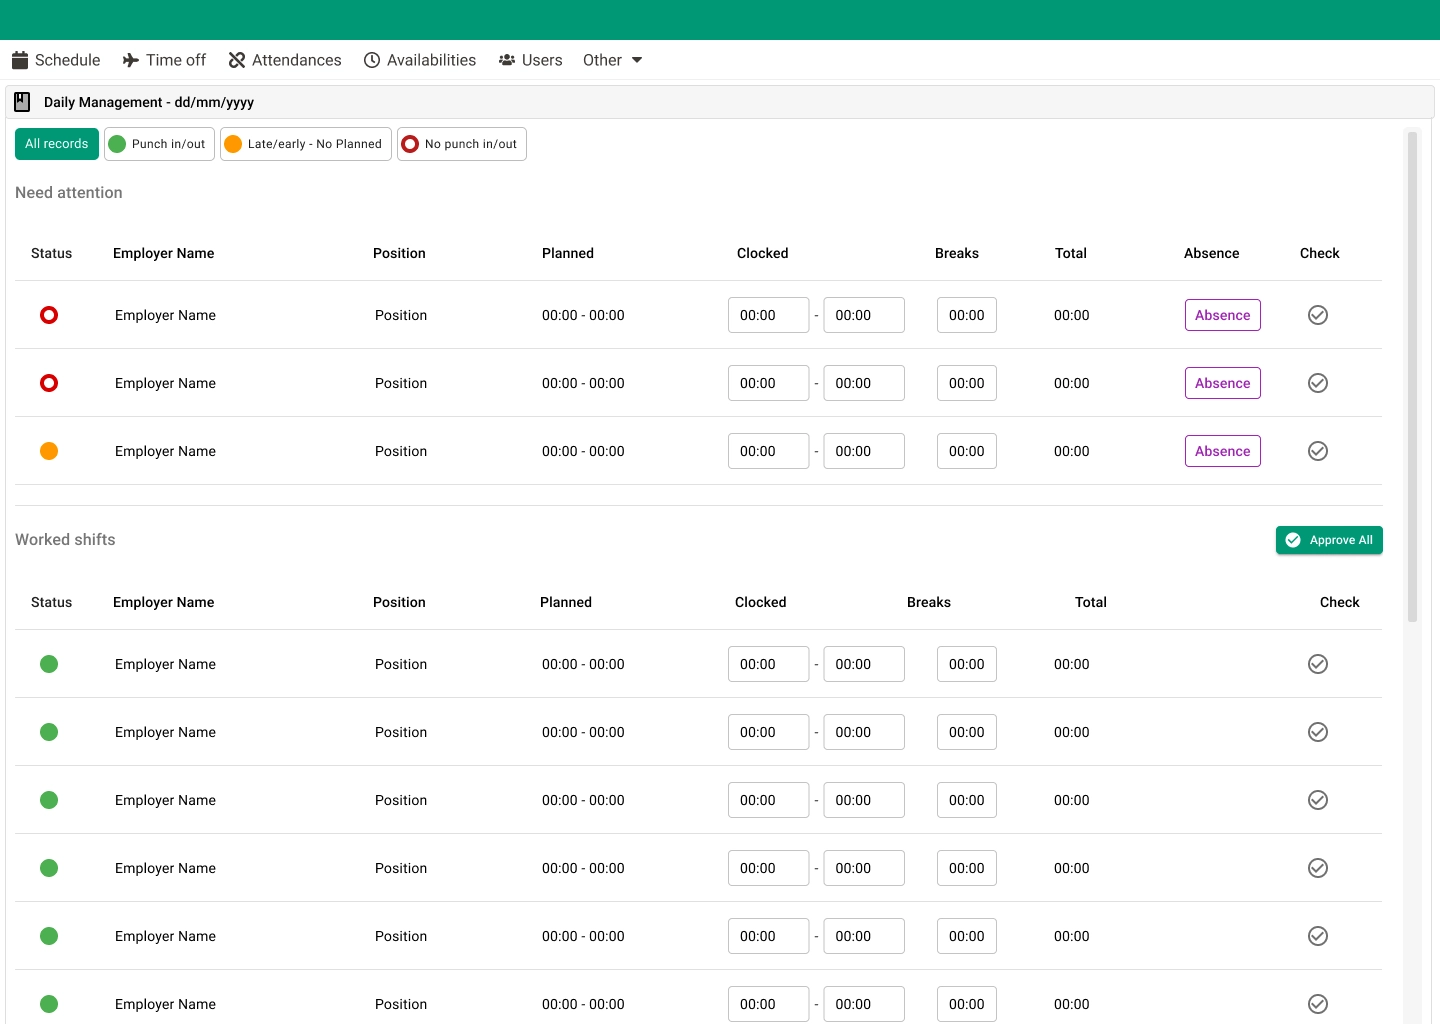Click the Daily Management bookmark icon

pyautogui.click(x=21, y=101)
